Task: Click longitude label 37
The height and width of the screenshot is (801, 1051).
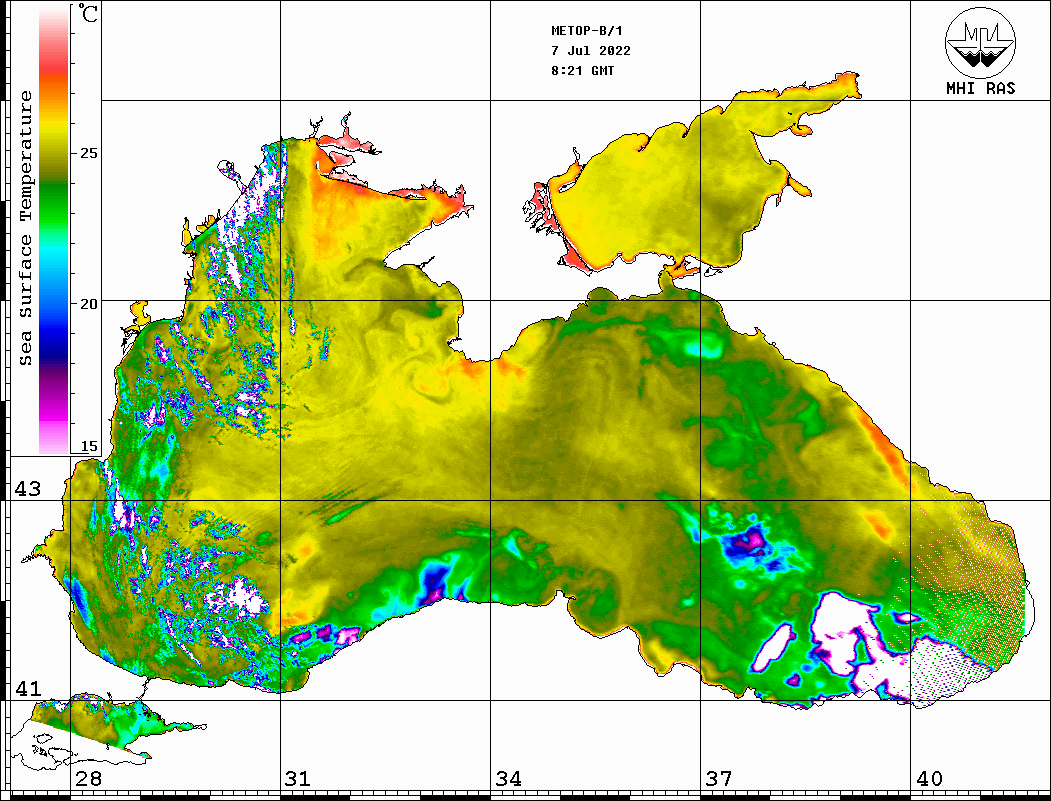Action: click(719, 779)
